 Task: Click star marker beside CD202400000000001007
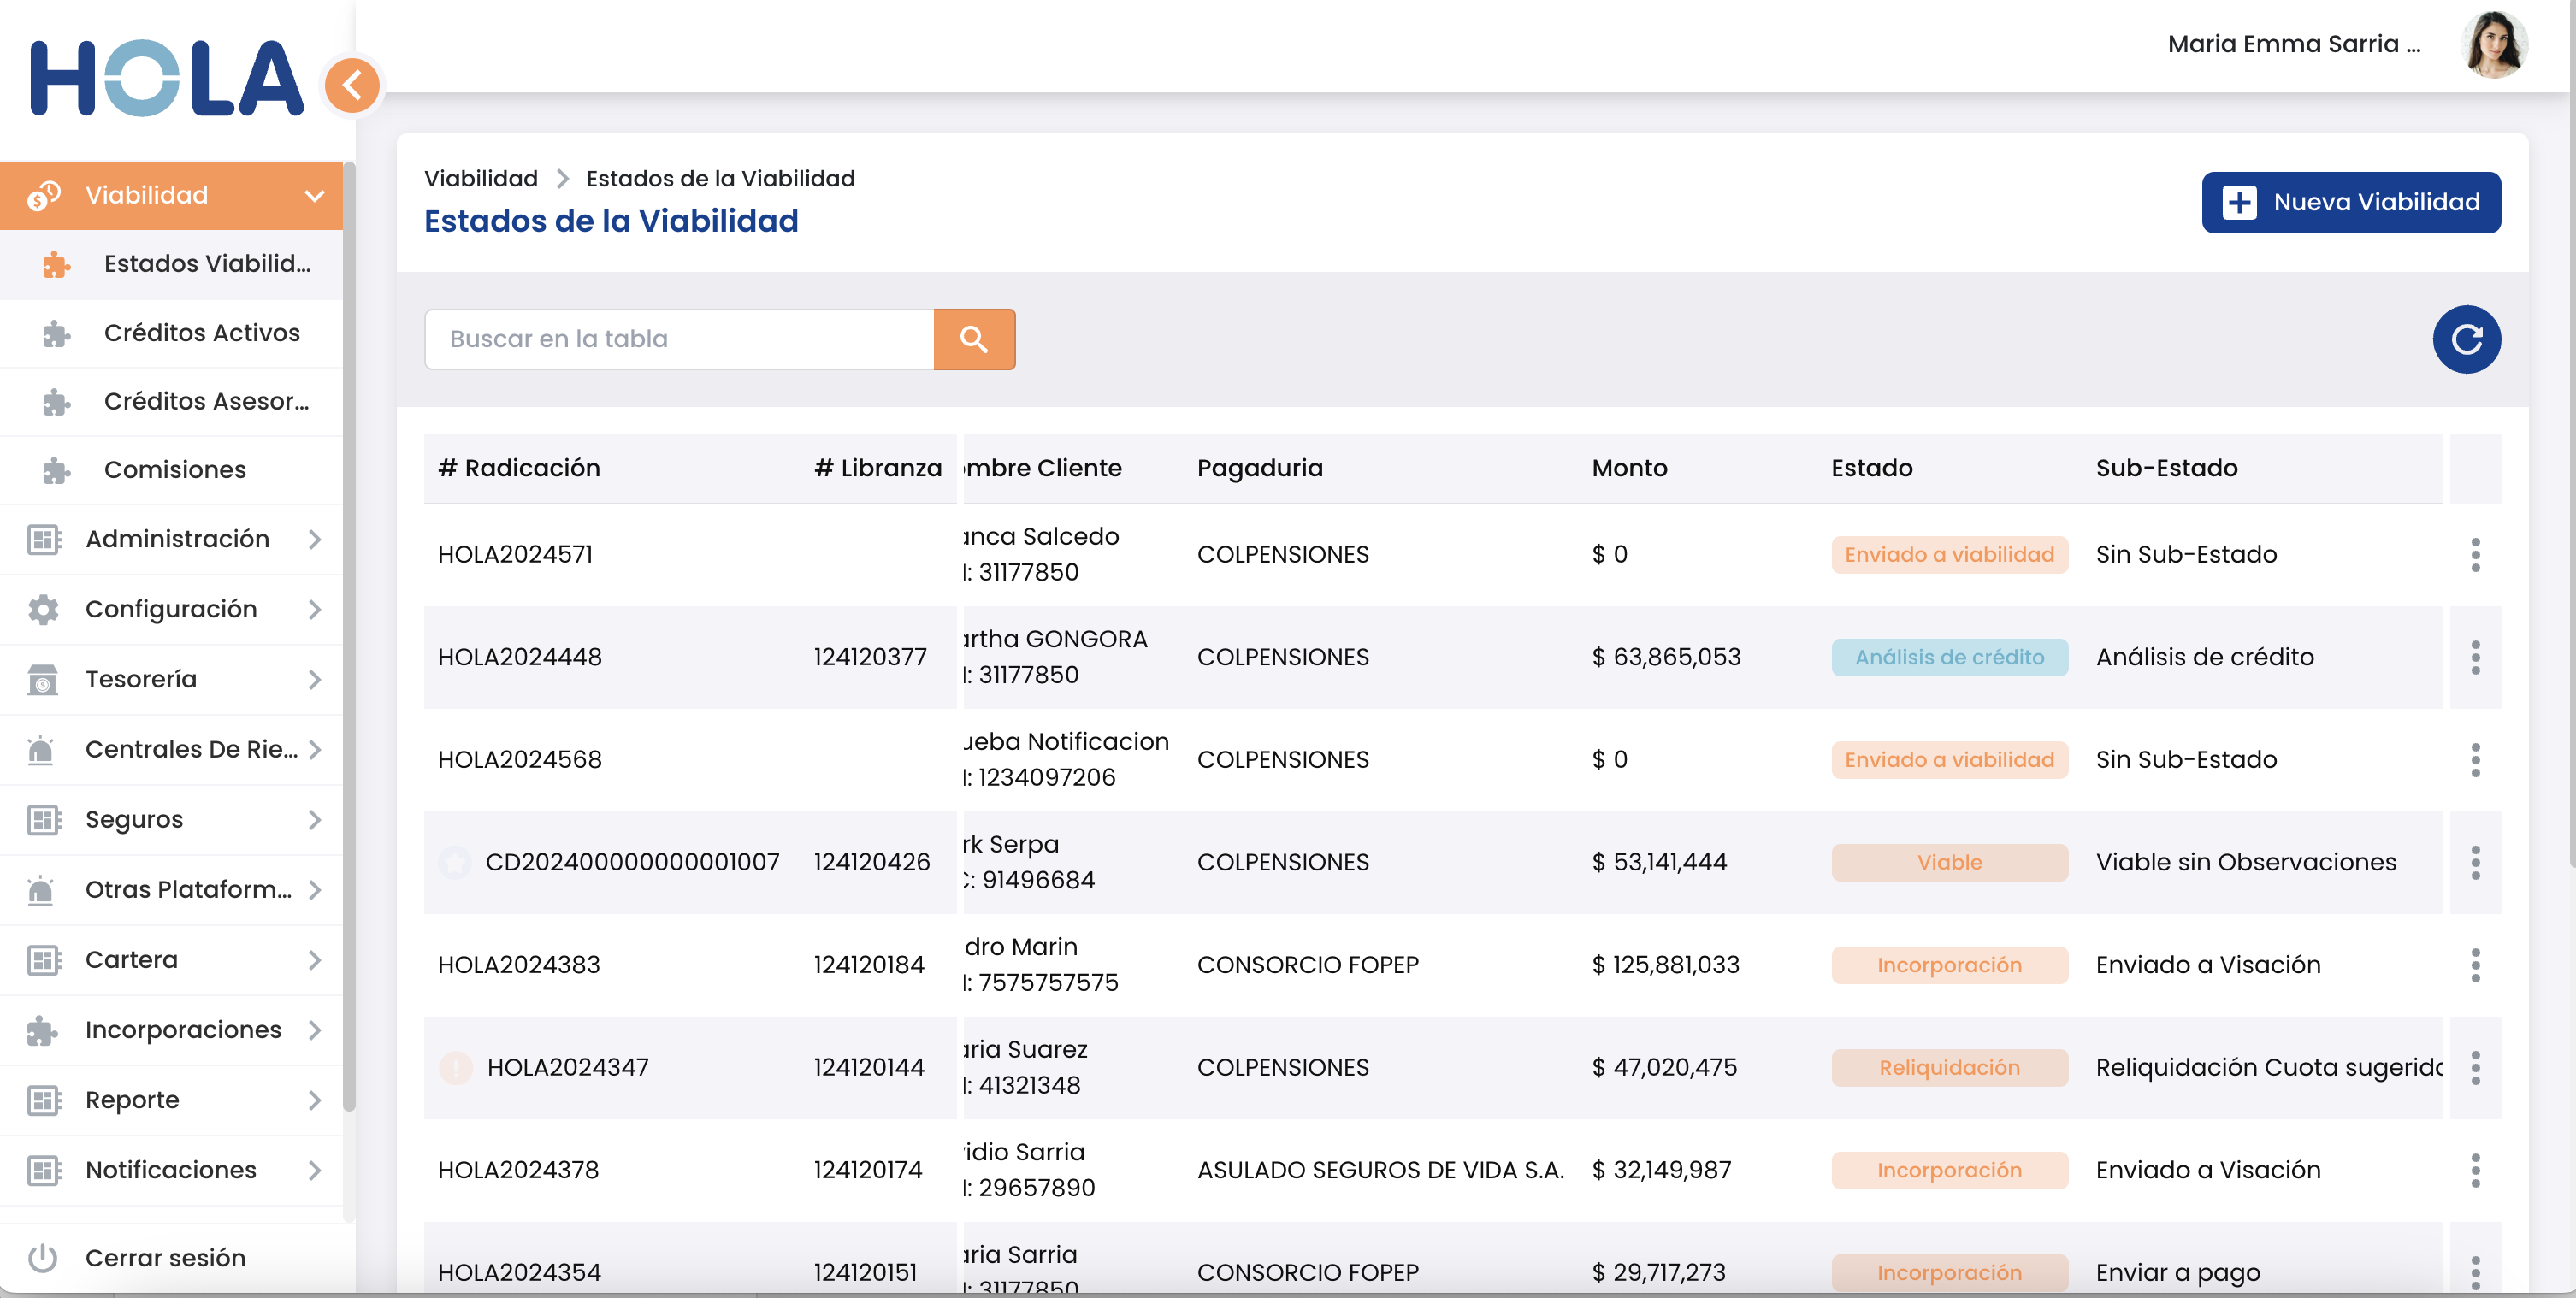[x=455, y=861]
